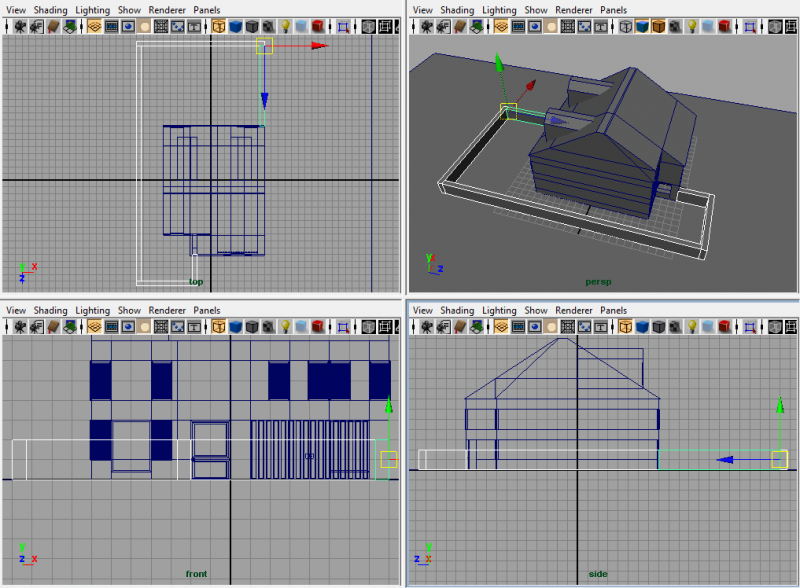This screenshot has height=588, width=800.
Task: Open the Shading menu in top view panel
Action: 50,10
